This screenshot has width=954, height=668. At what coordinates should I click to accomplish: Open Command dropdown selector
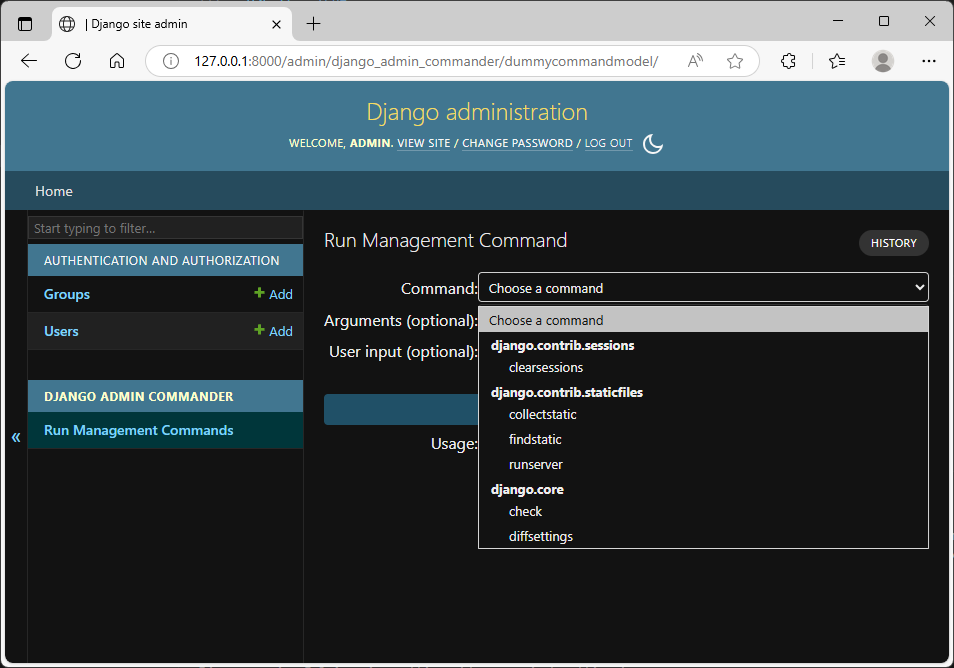coord(703,287)
